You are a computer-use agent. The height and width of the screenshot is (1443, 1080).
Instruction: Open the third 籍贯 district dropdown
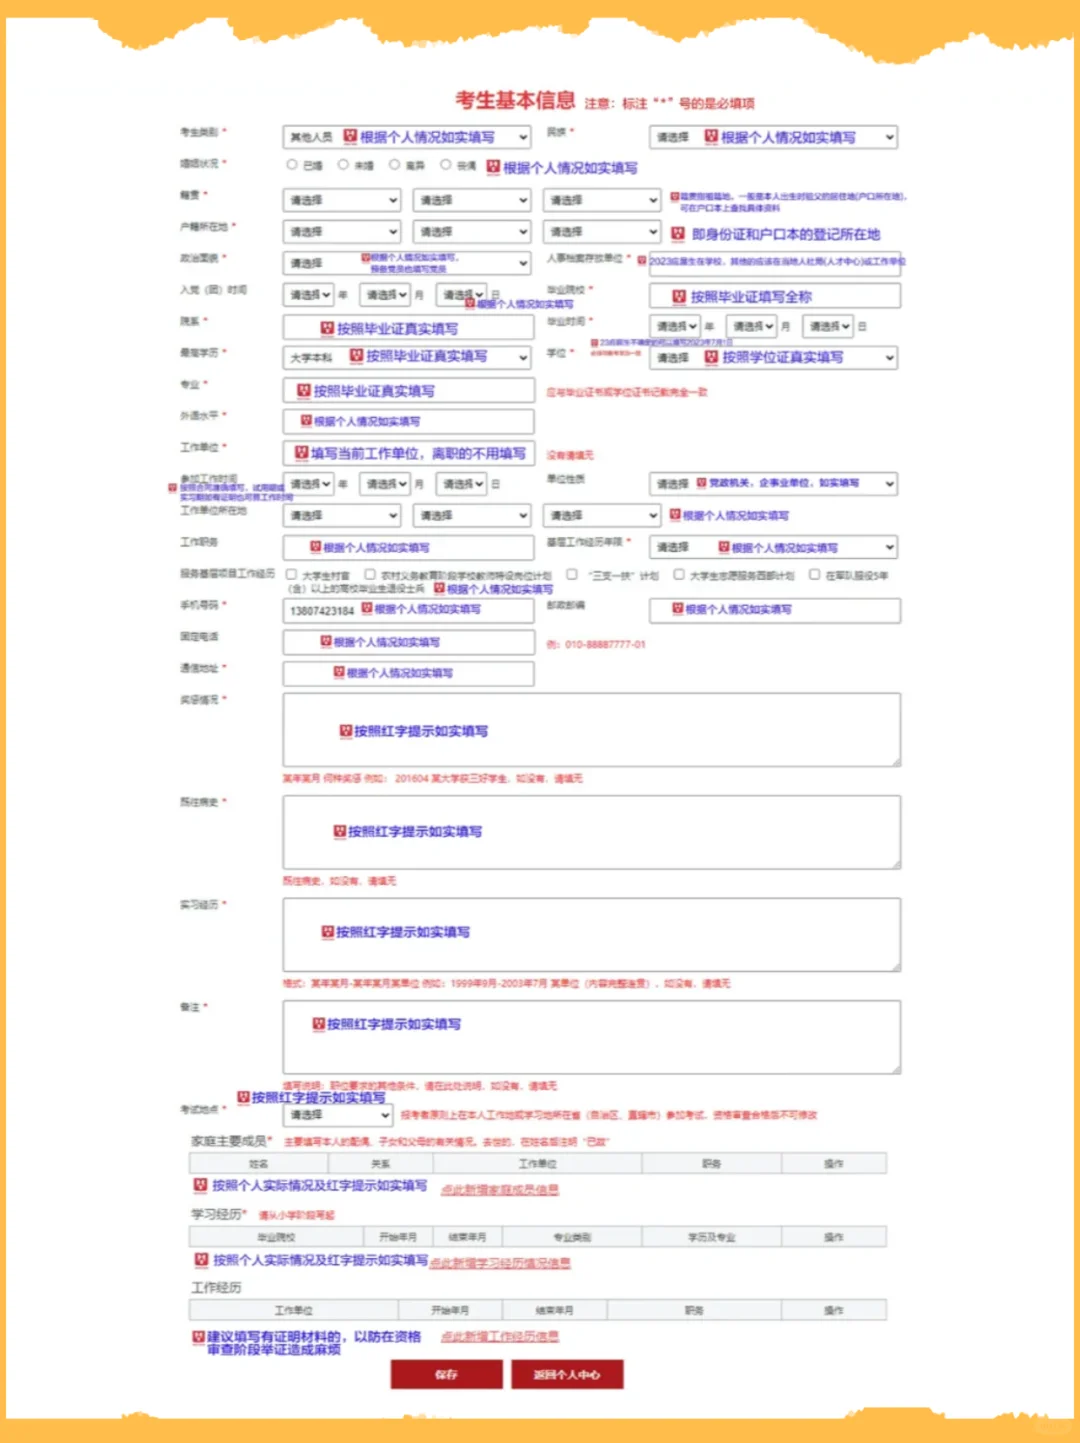(602, 200)
